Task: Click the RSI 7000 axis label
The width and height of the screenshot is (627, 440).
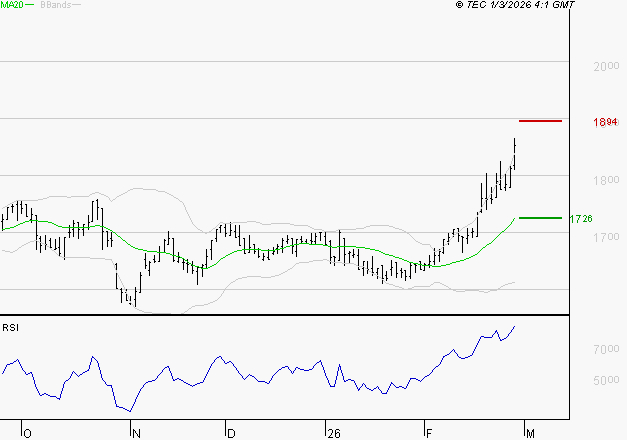Action: pos(606,350)
